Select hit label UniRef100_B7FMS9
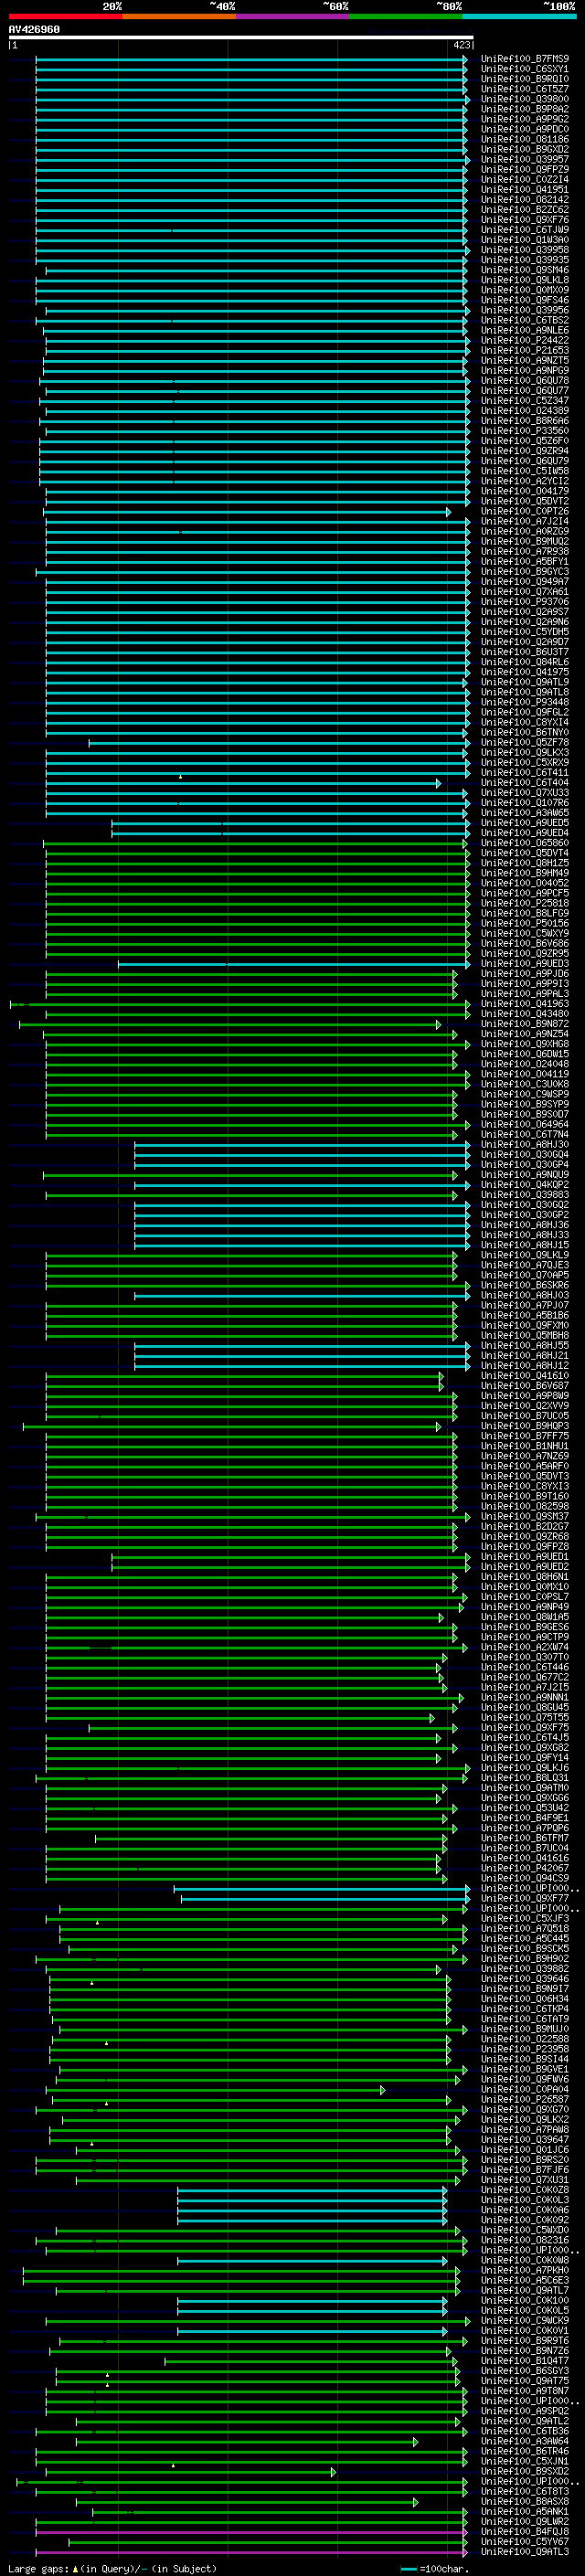This screenshot has width=585, height=2576. 525,59
